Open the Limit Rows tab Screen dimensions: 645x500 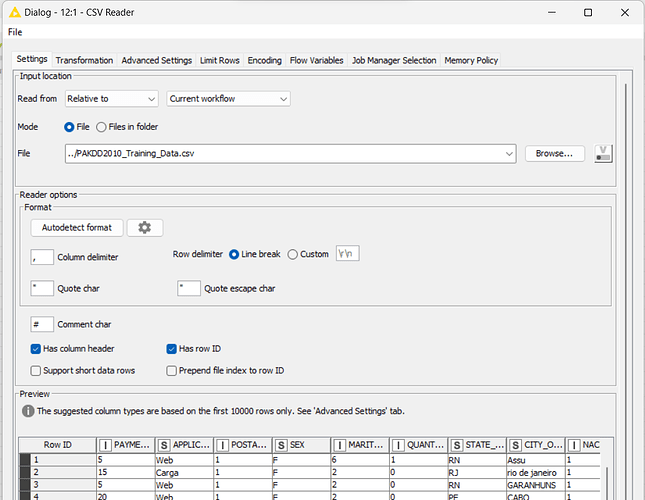point(220,60)
